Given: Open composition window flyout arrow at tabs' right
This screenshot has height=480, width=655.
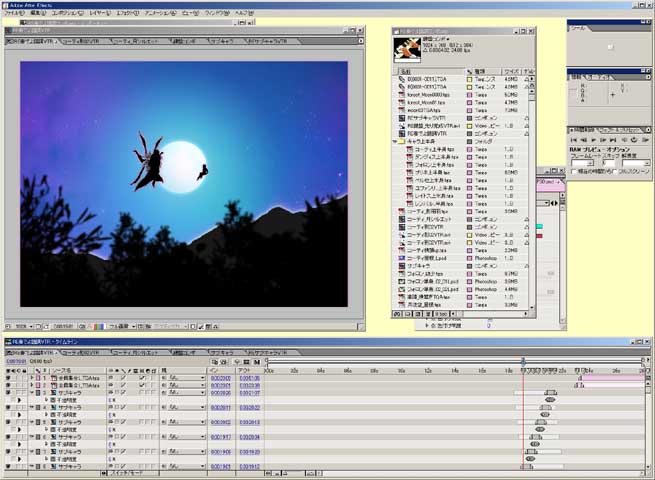Looking at the screenshot, I should [x=361, y=41].
